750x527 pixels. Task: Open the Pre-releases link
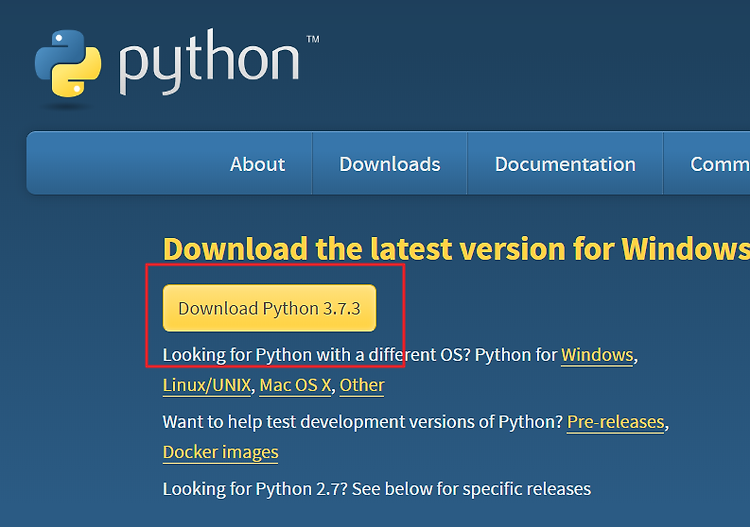616,422
